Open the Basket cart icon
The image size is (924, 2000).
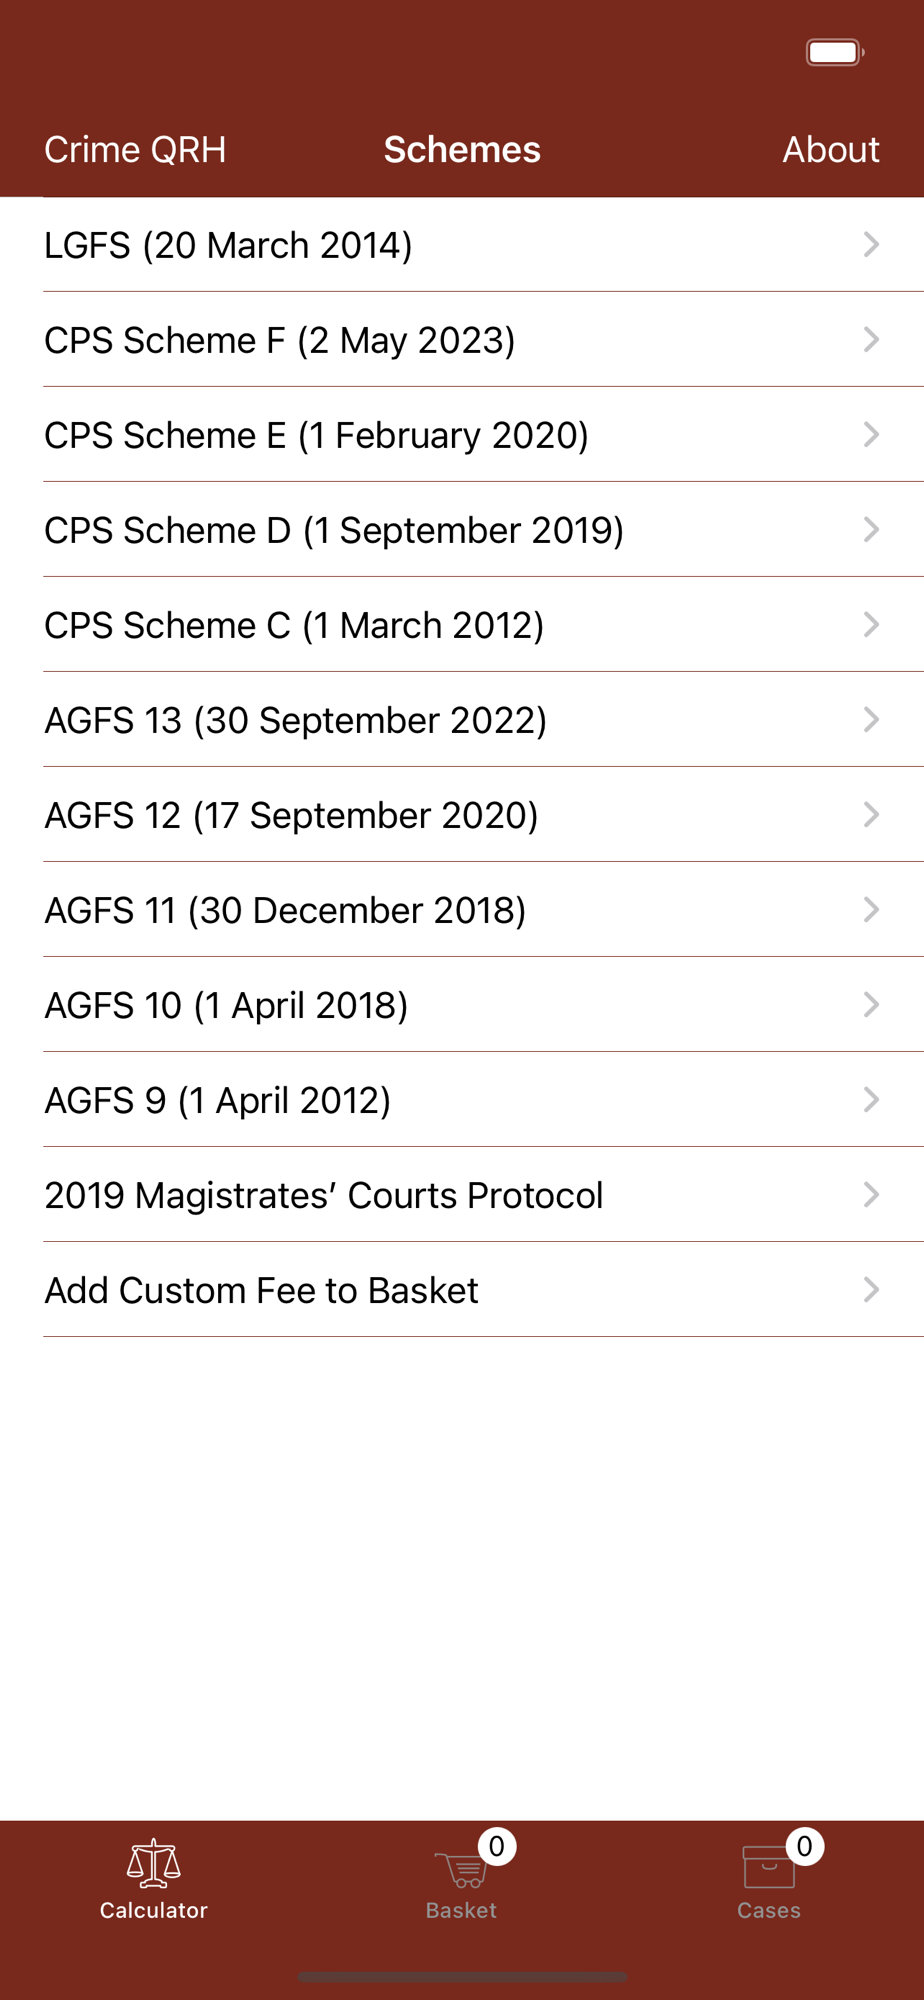[461, 1868]
